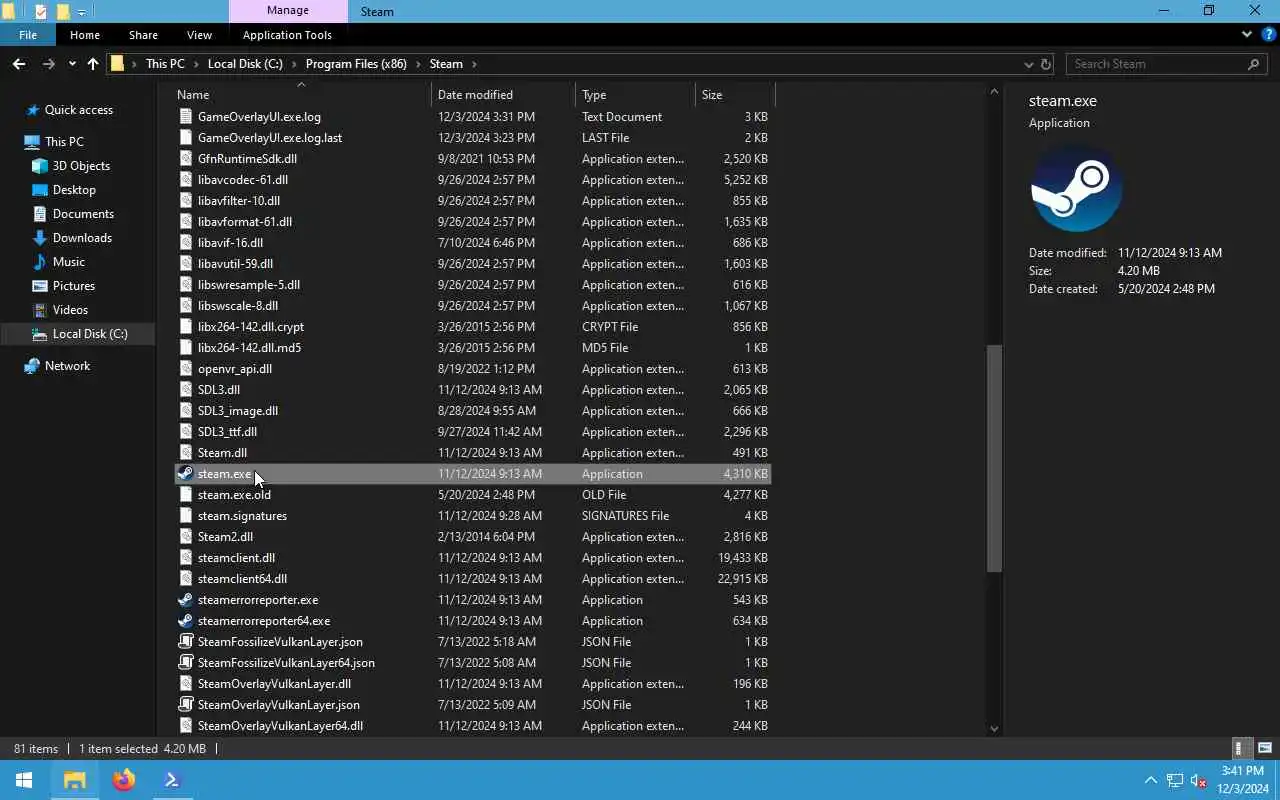The height and width of the screenshot is (800, 1280).
Task: Select the steam.exe application icon
Action: tap(185, 474)
